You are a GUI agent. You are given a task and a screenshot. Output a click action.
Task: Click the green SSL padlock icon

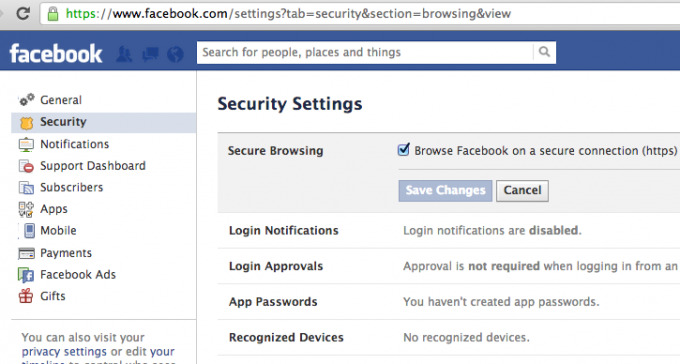click(53, 14)
